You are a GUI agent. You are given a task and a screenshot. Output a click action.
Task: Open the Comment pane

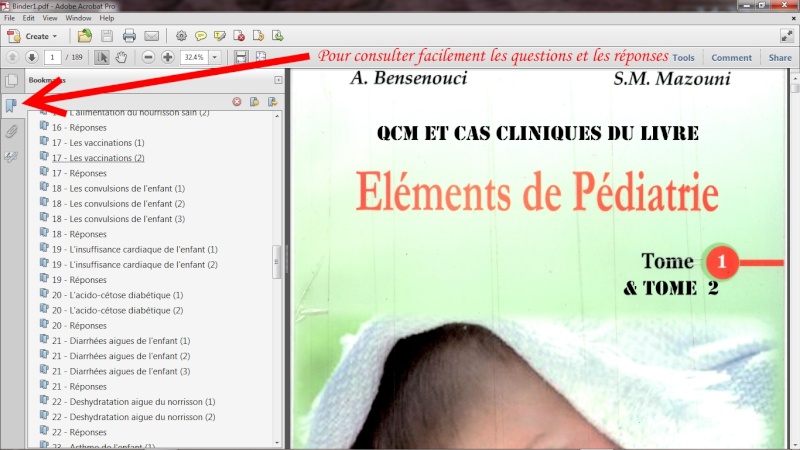[731, 58]
